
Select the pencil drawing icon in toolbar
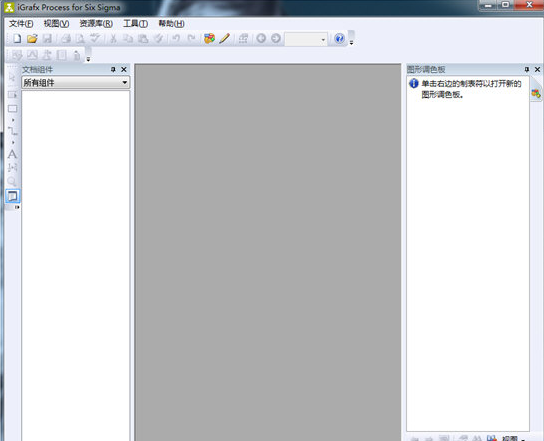[225, 39]
